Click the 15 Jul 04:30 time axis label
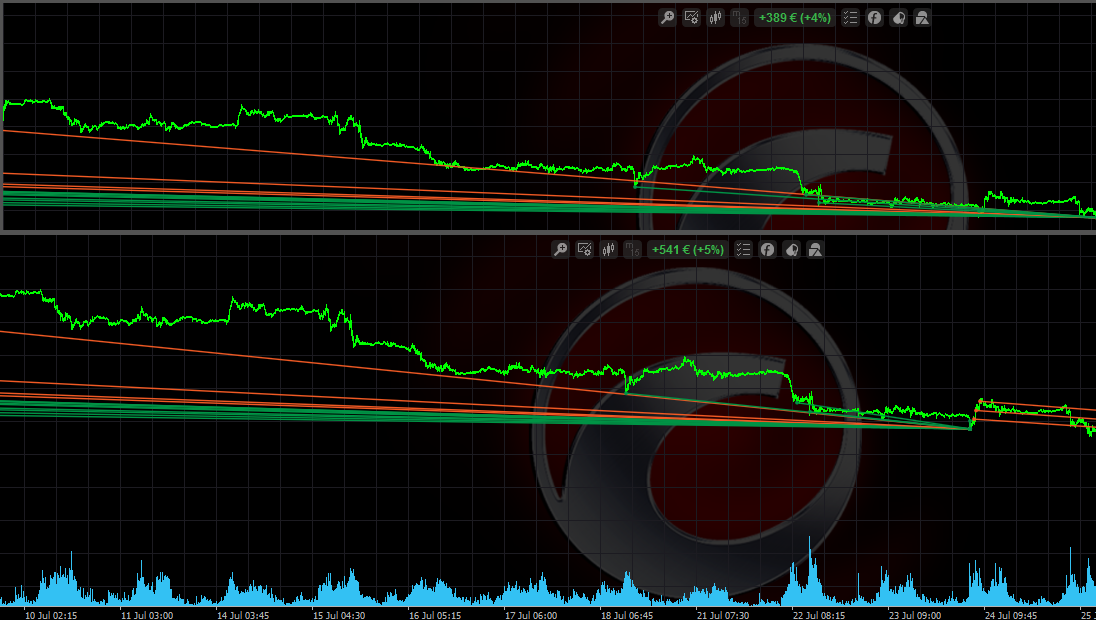 pyautogui.click(x=338, y=614)
